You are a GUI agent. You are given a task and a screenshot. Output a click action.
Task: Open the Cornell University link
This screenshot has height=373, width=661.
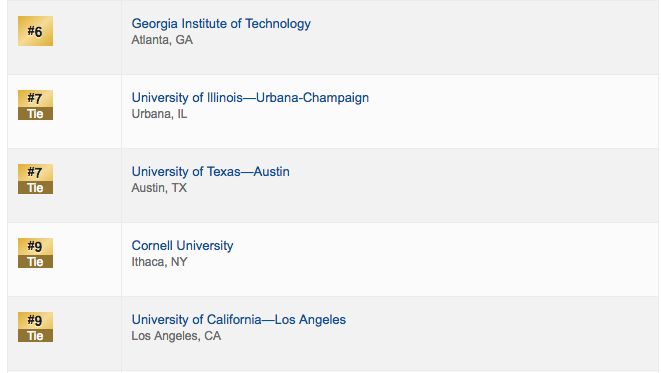click(182, 246)
